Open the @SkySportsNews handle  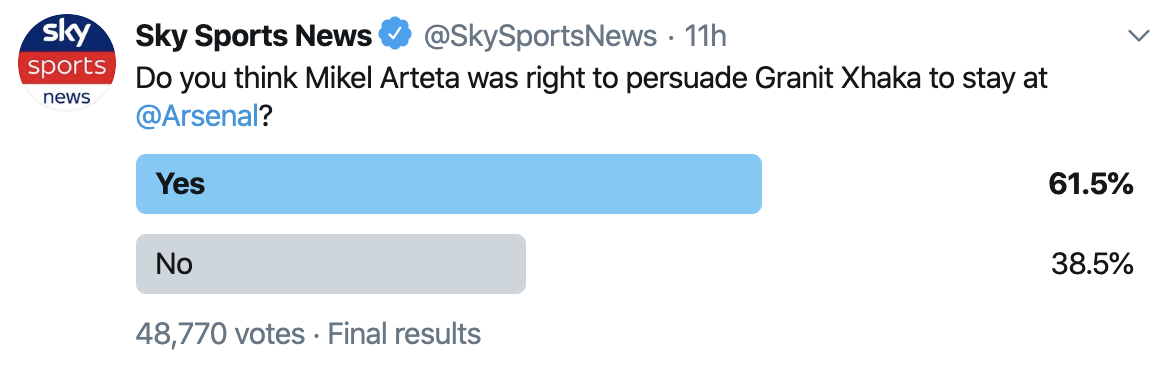541,36
